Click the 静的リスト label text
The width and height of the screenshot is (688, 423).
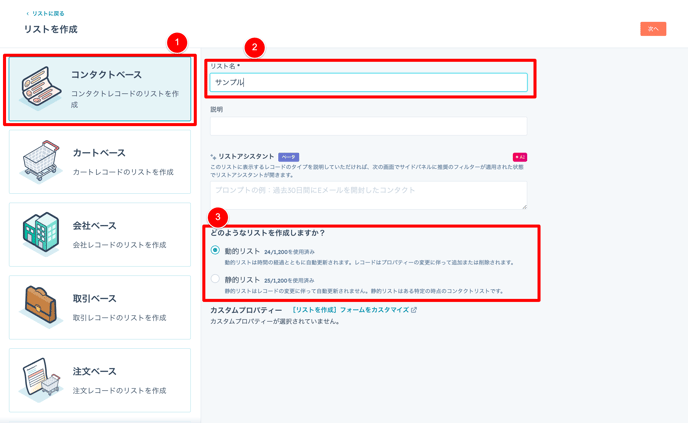242,280
